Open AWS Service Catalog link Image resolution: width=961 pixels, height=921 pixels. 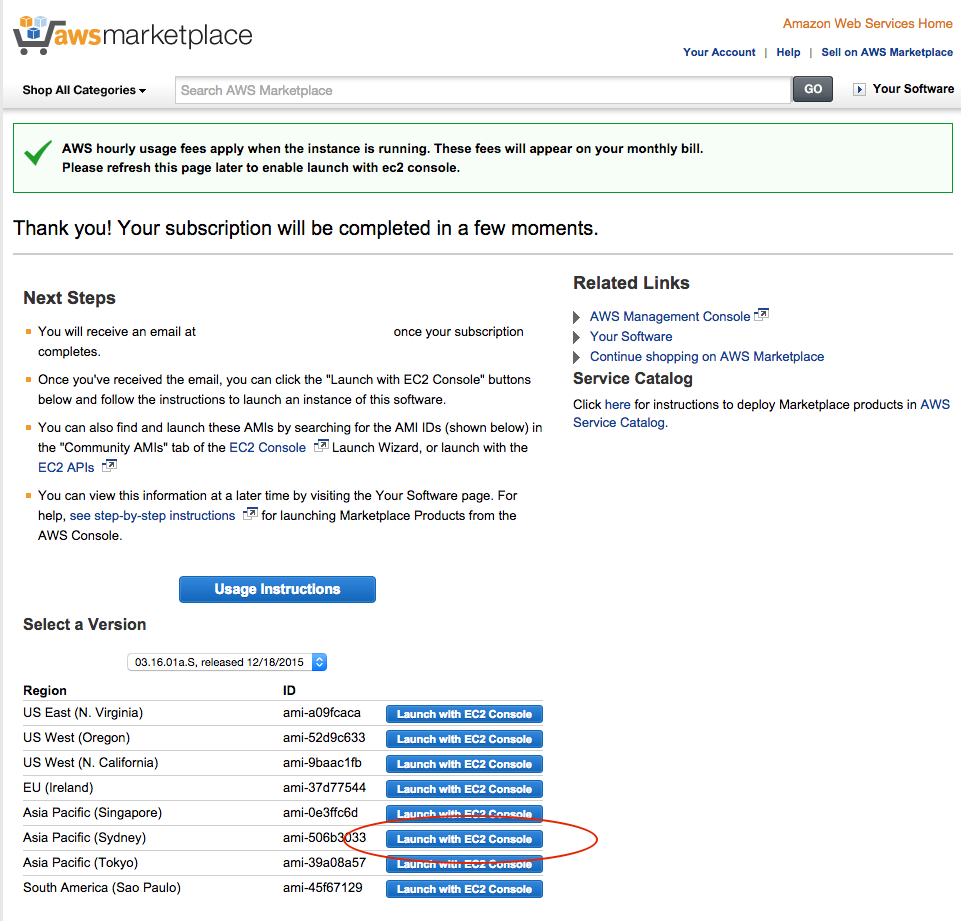click(x=761, y=414)
